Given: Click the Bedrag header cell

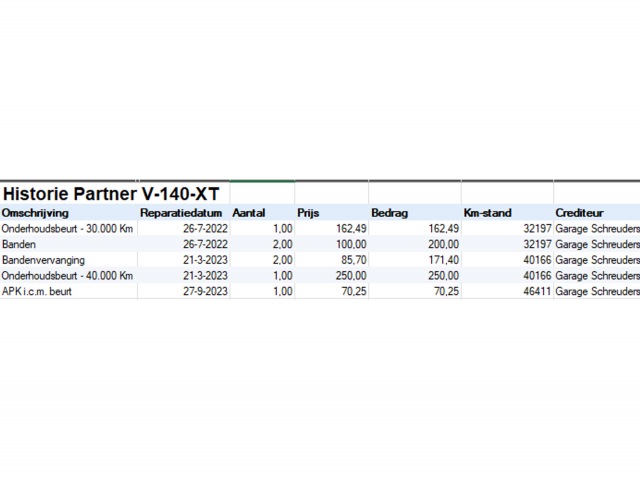Looking at the screenshot, I should pos(413,213).
